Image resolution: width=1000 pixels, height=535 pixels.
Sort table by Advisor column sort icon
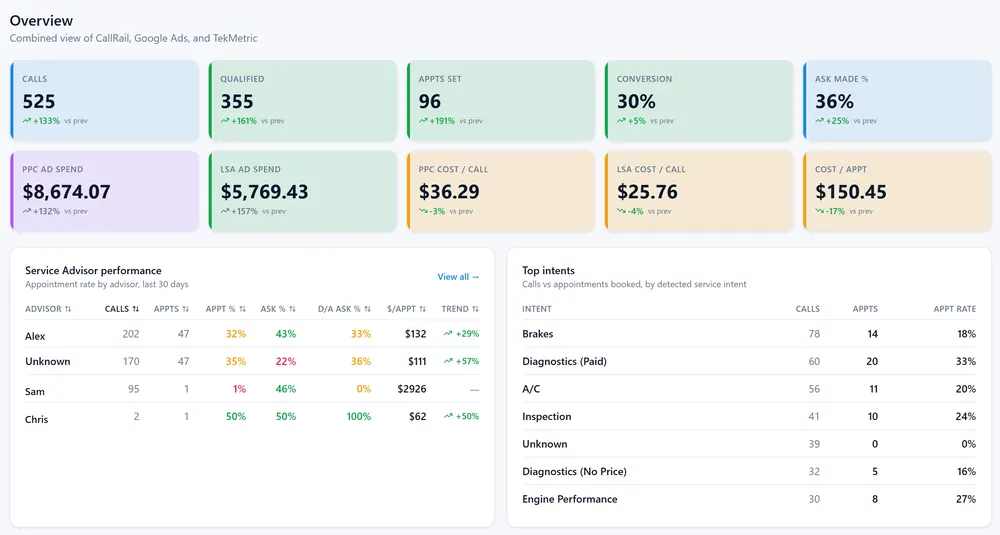[68, 309]
